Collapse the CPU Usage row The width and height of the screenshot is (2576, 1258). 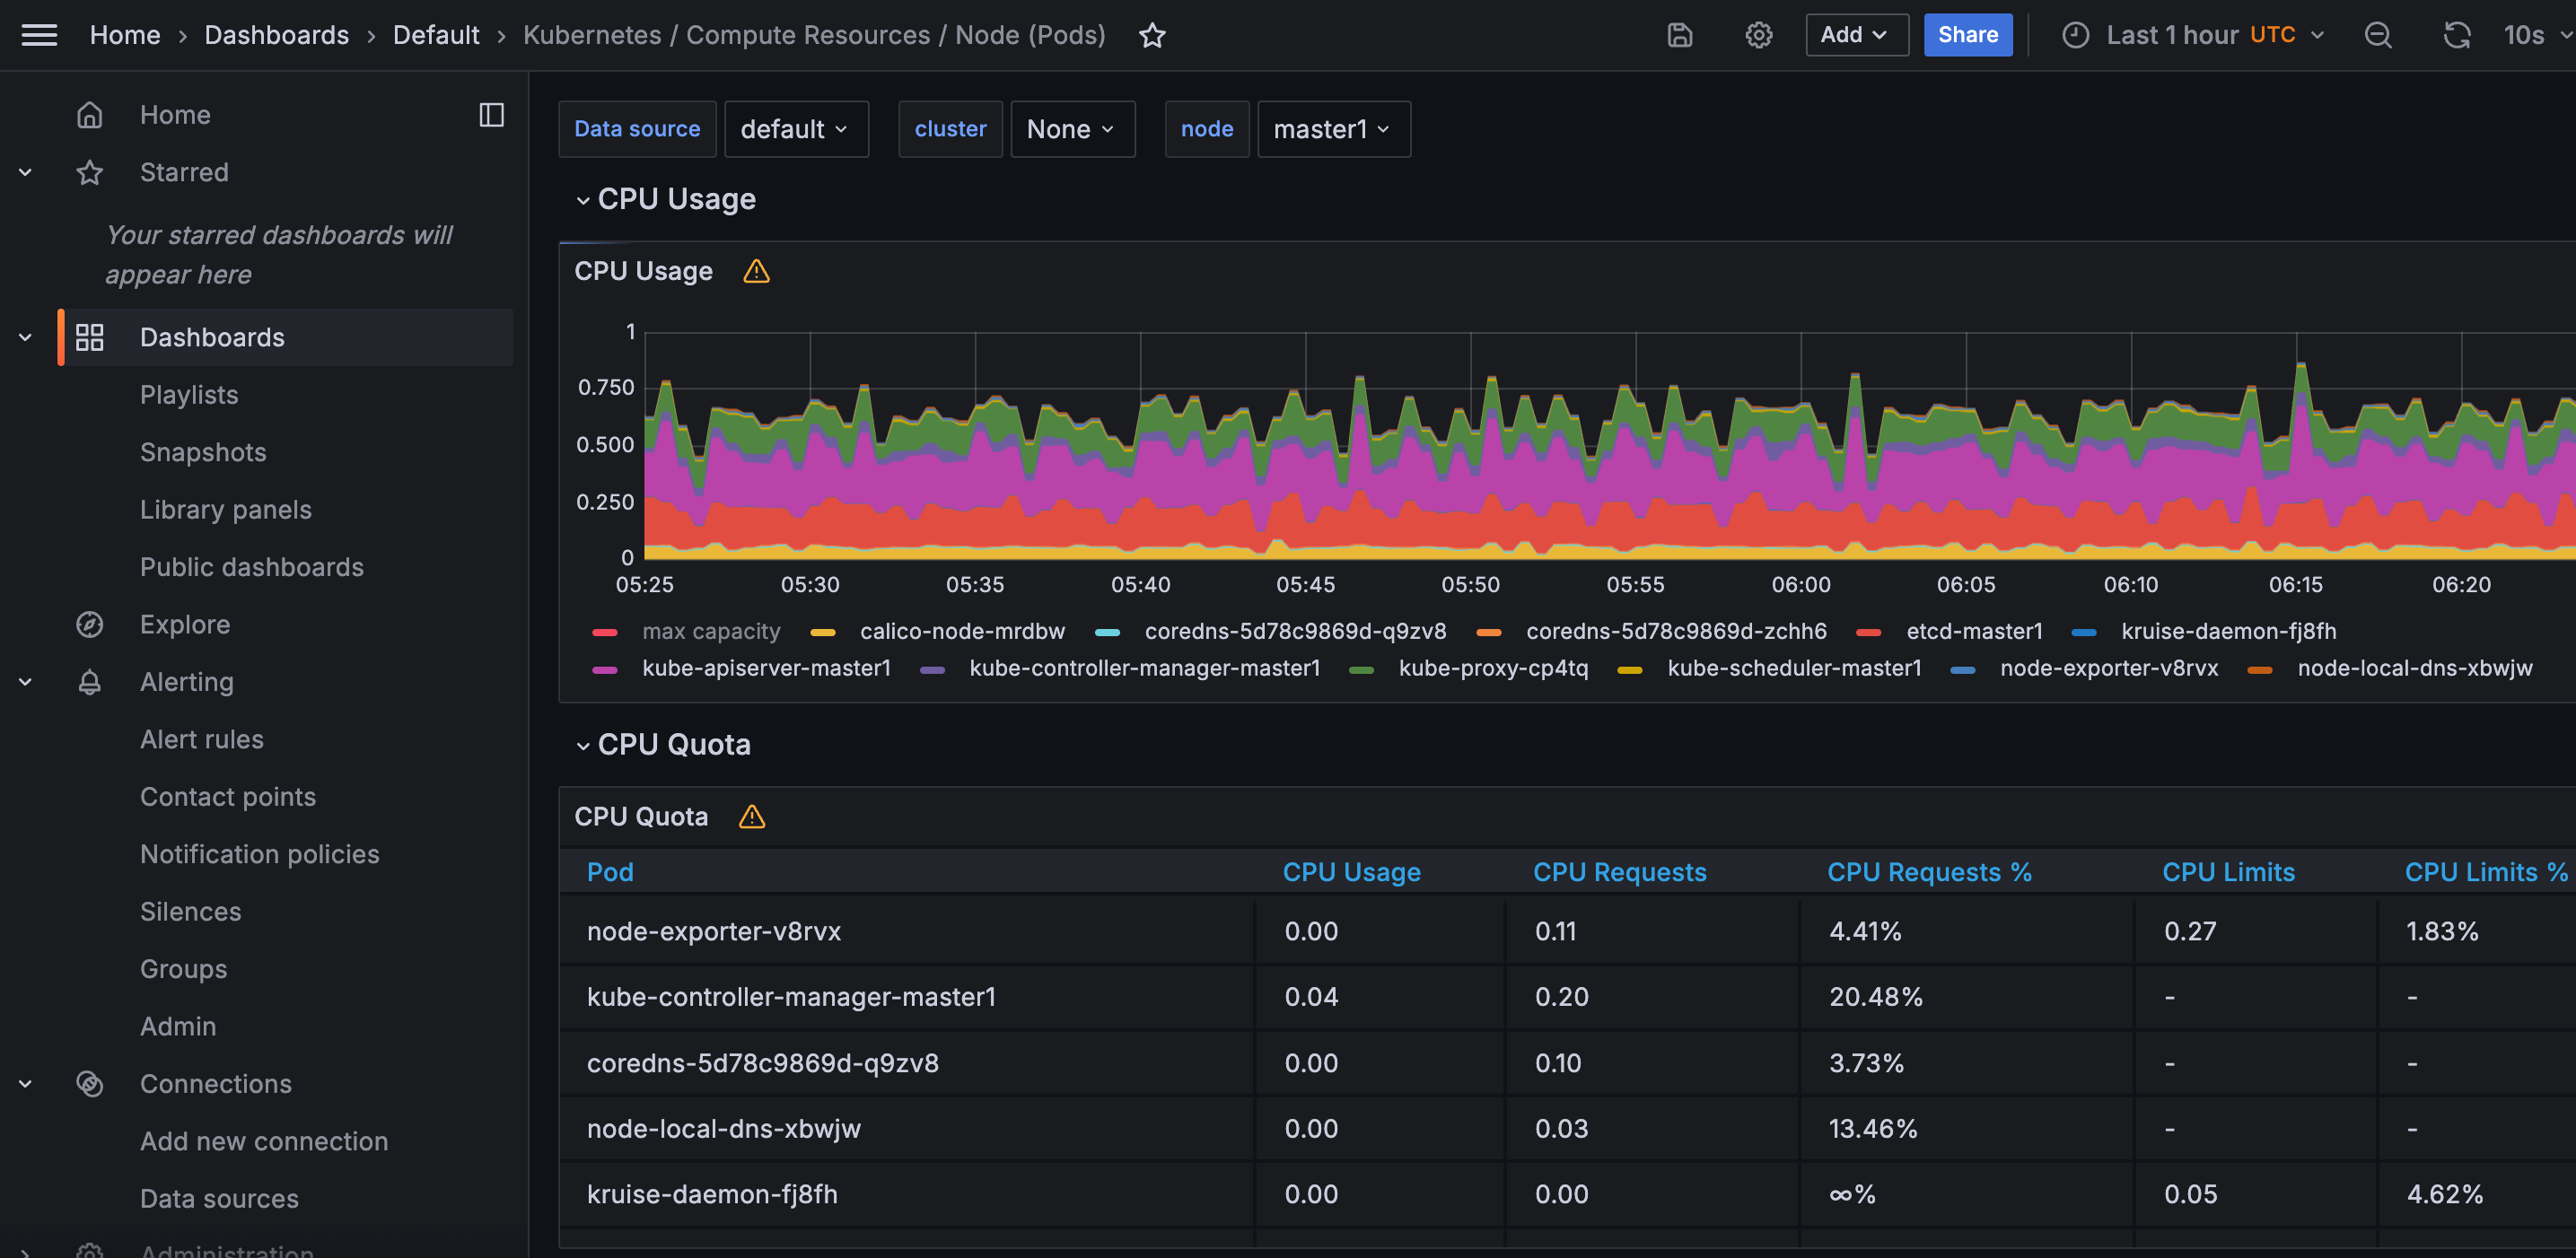[583, 200]
